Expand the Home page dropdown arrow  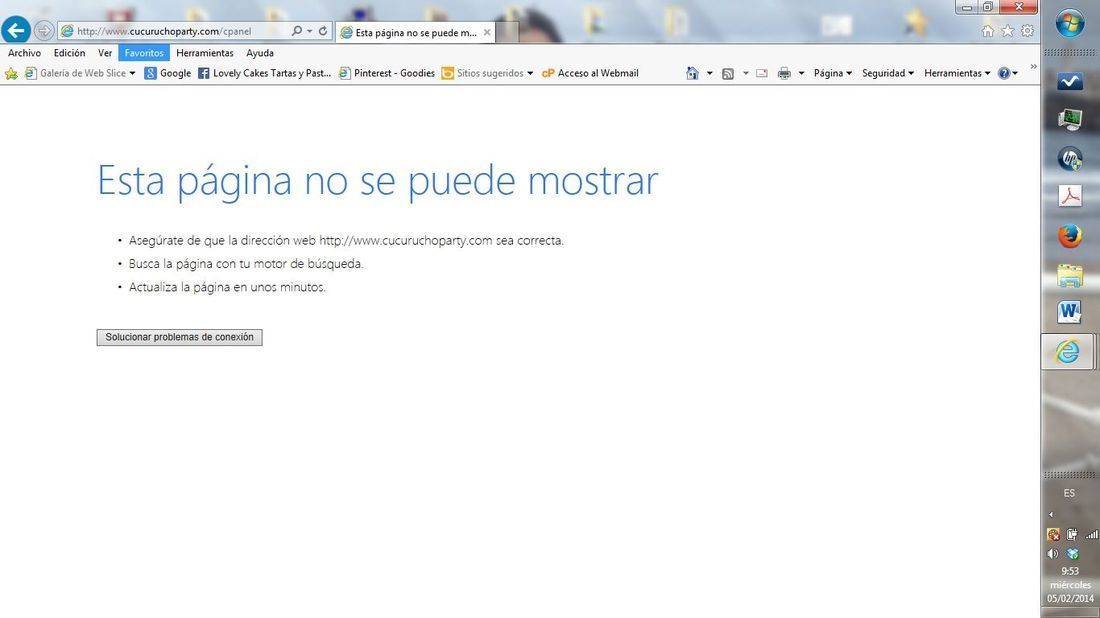coord(709,73)
